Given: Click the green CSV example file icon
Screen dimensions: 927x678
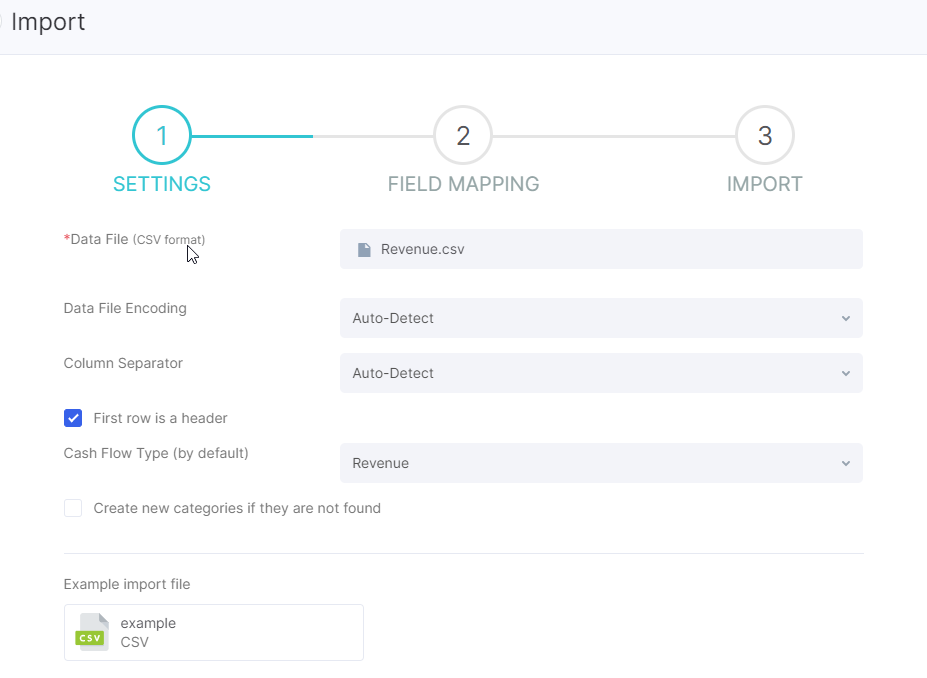Looking at the screenshot, I should [91, 632].
